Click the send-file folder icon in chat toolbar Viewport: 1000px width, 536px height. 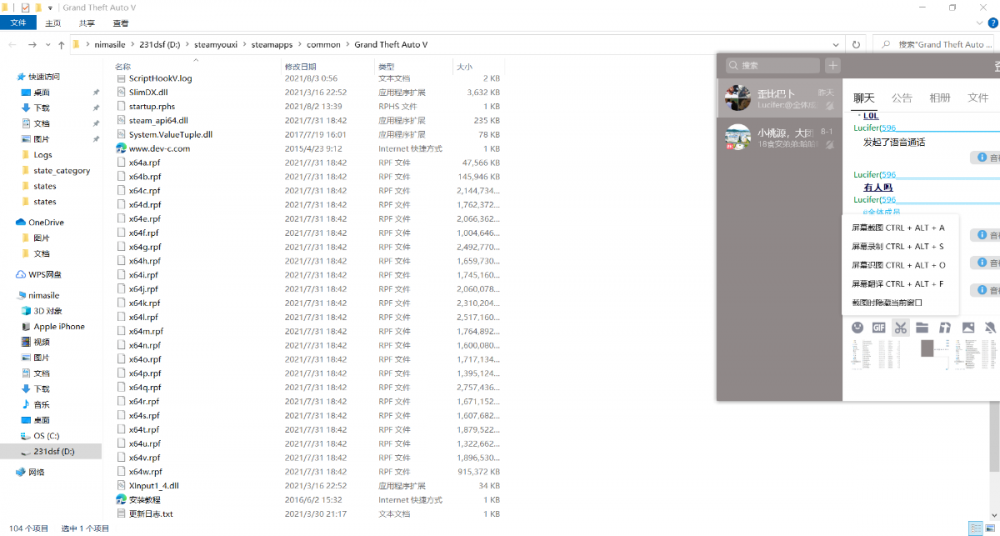click(922, 327)
